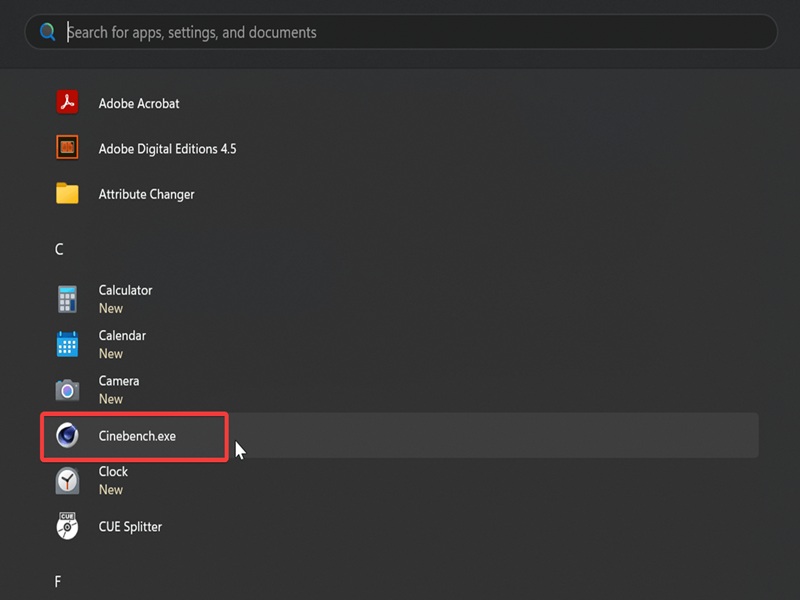The width and height of the screenshot is (800, 600).
Task: Click the Camera app icon
Action: pyautogui.click(x=67, y=390)
